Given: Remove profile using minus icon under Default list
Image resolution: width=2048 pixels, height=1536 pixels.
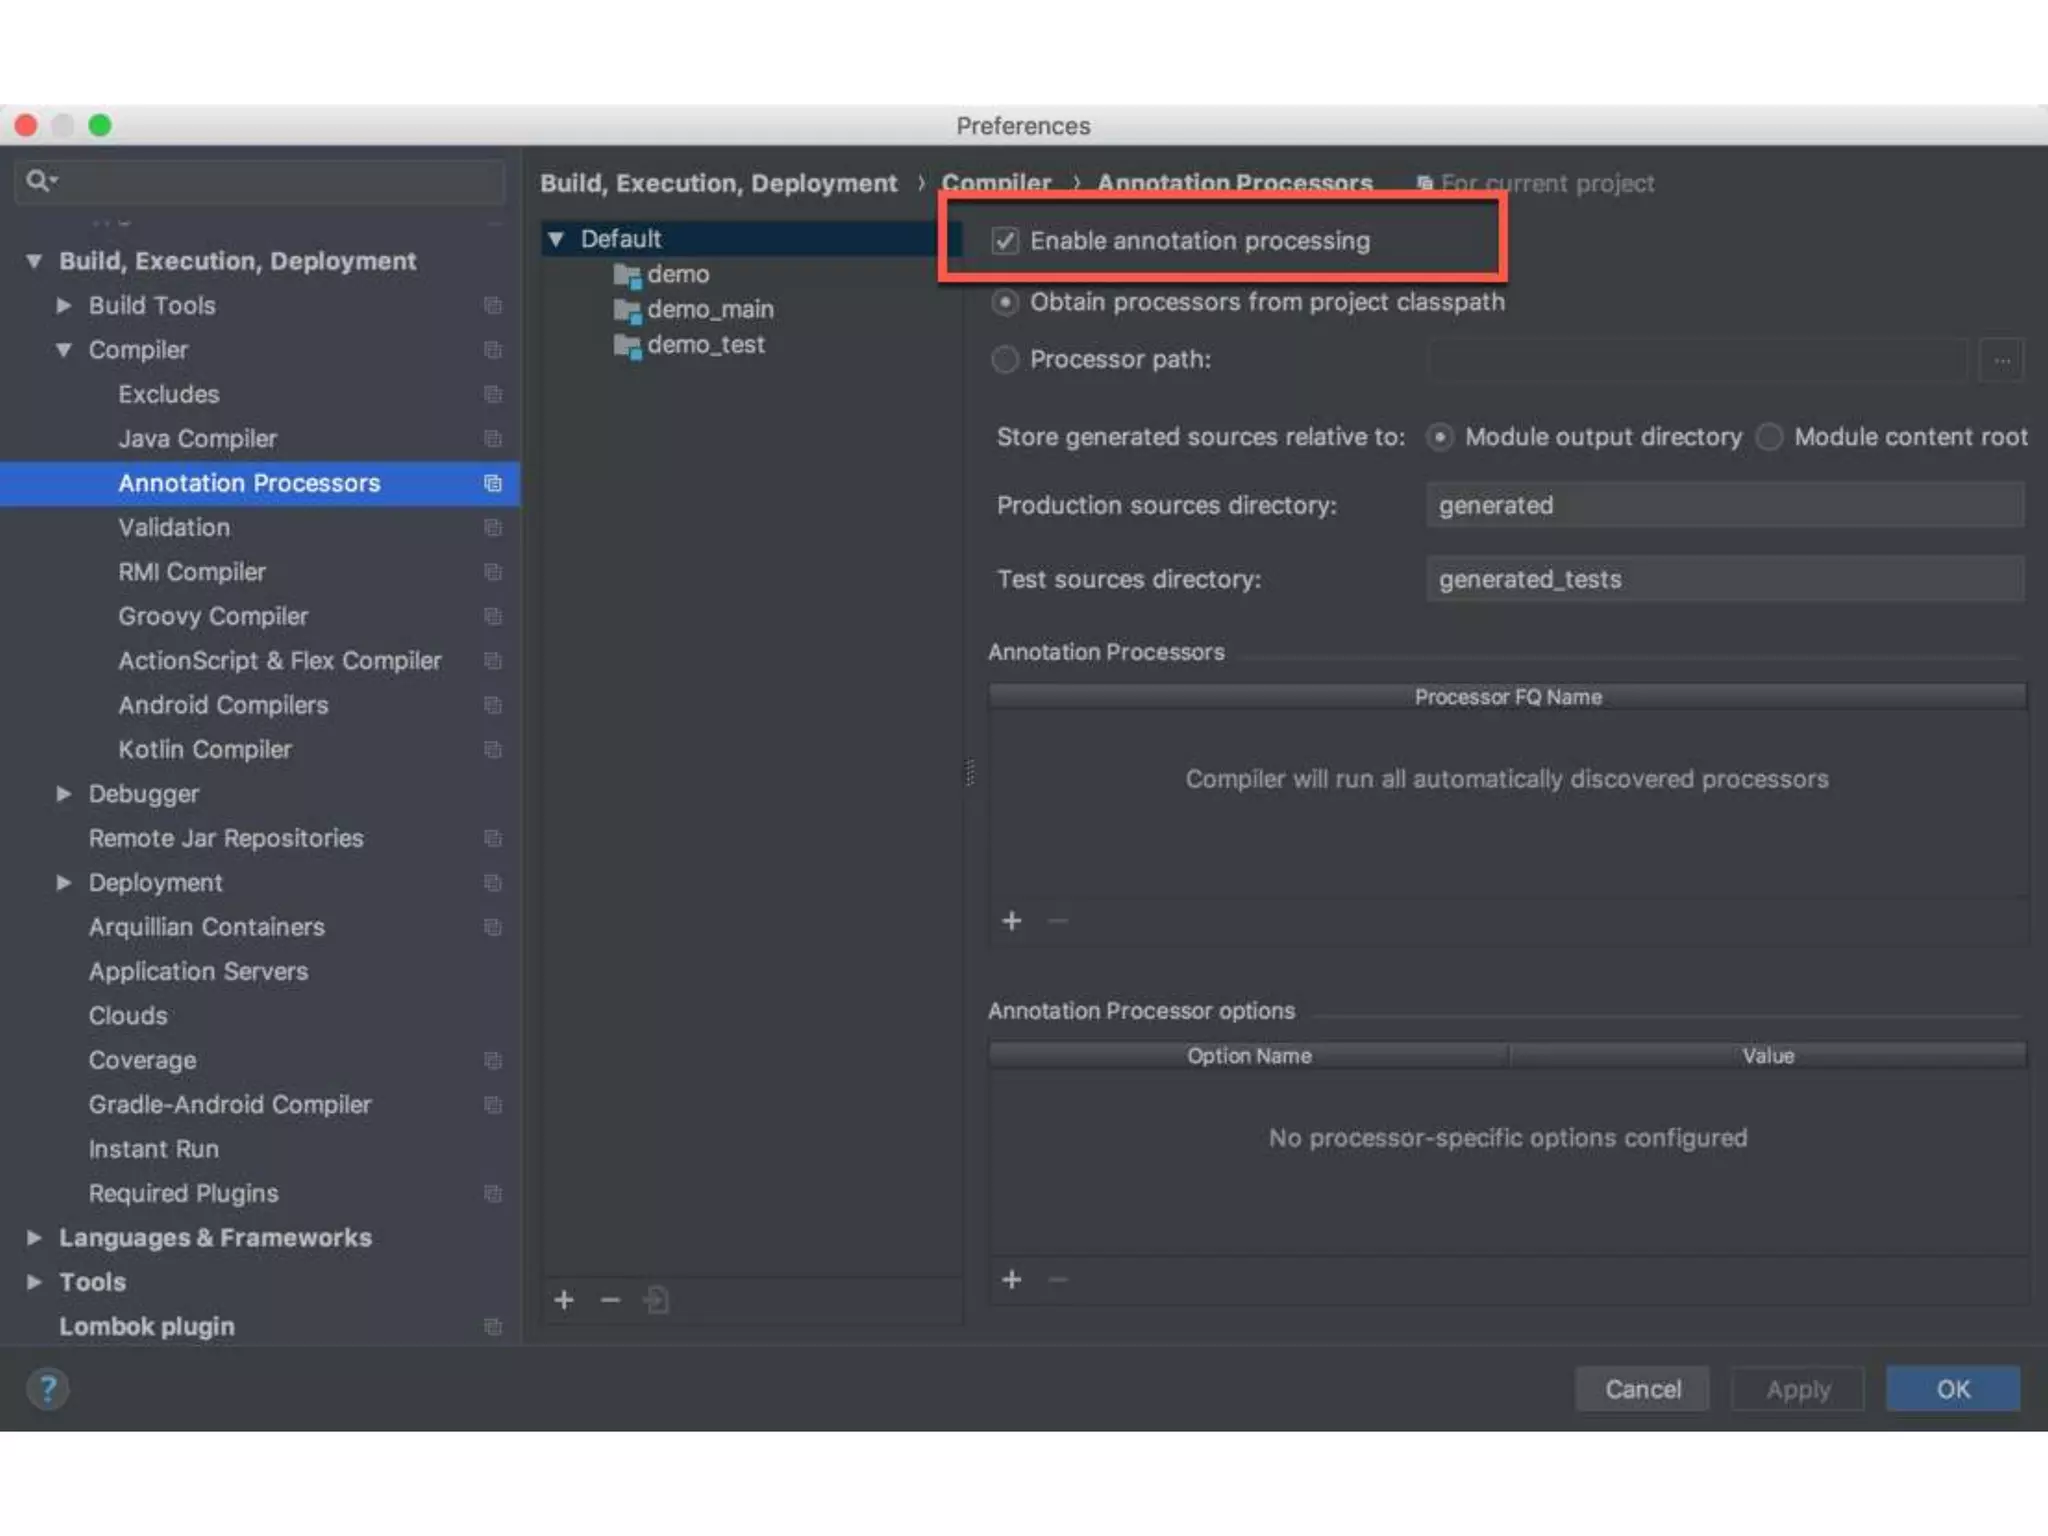Looking at the screenshot, I should pos(610,1300).
